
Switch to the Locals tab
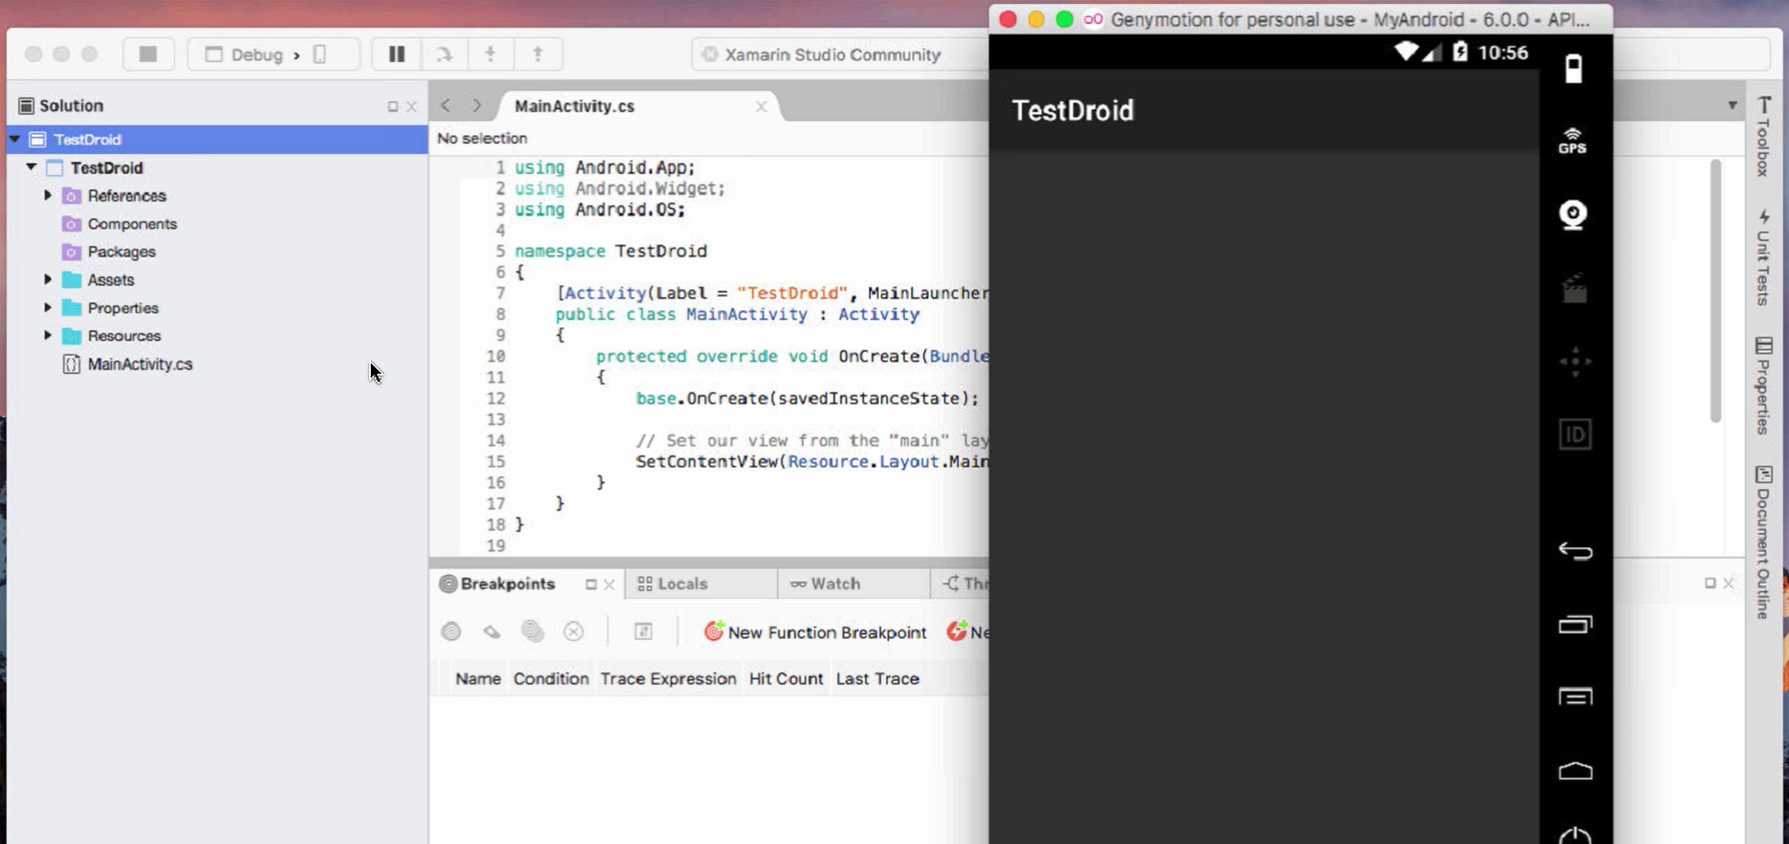[682, 583]
